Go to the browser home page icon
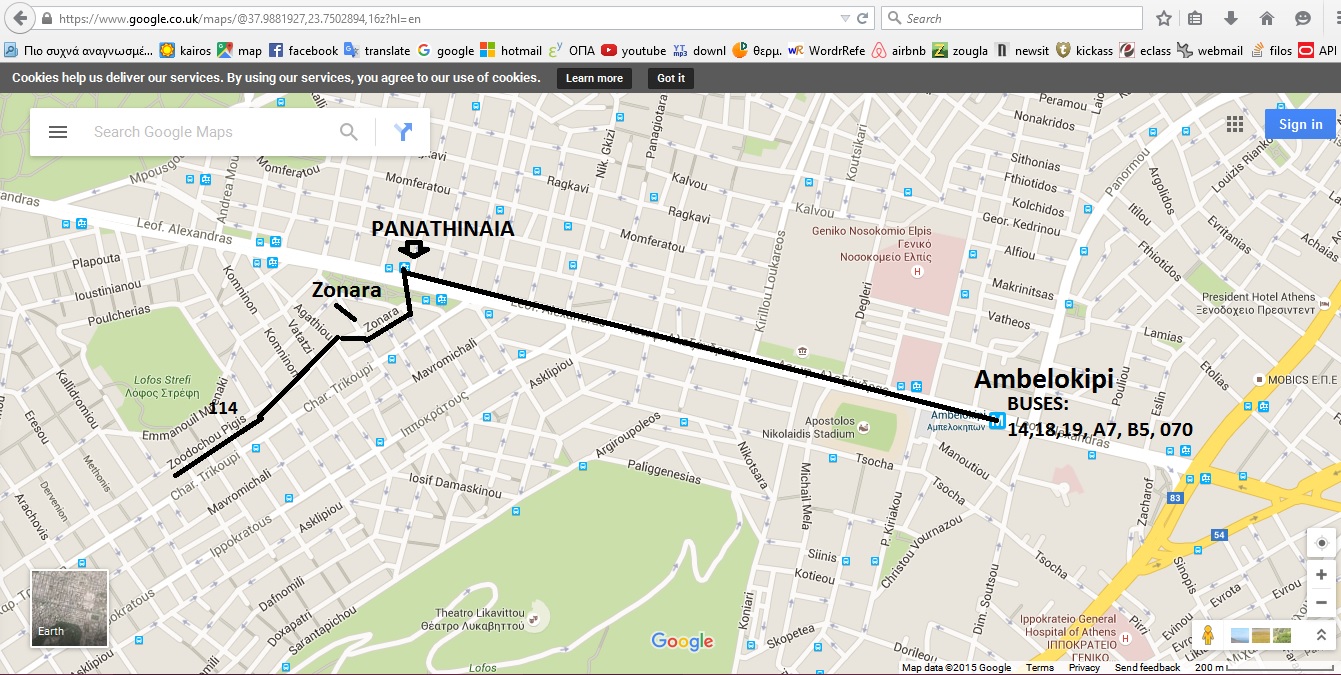 pyautogui.click(x=1267, y=19)
